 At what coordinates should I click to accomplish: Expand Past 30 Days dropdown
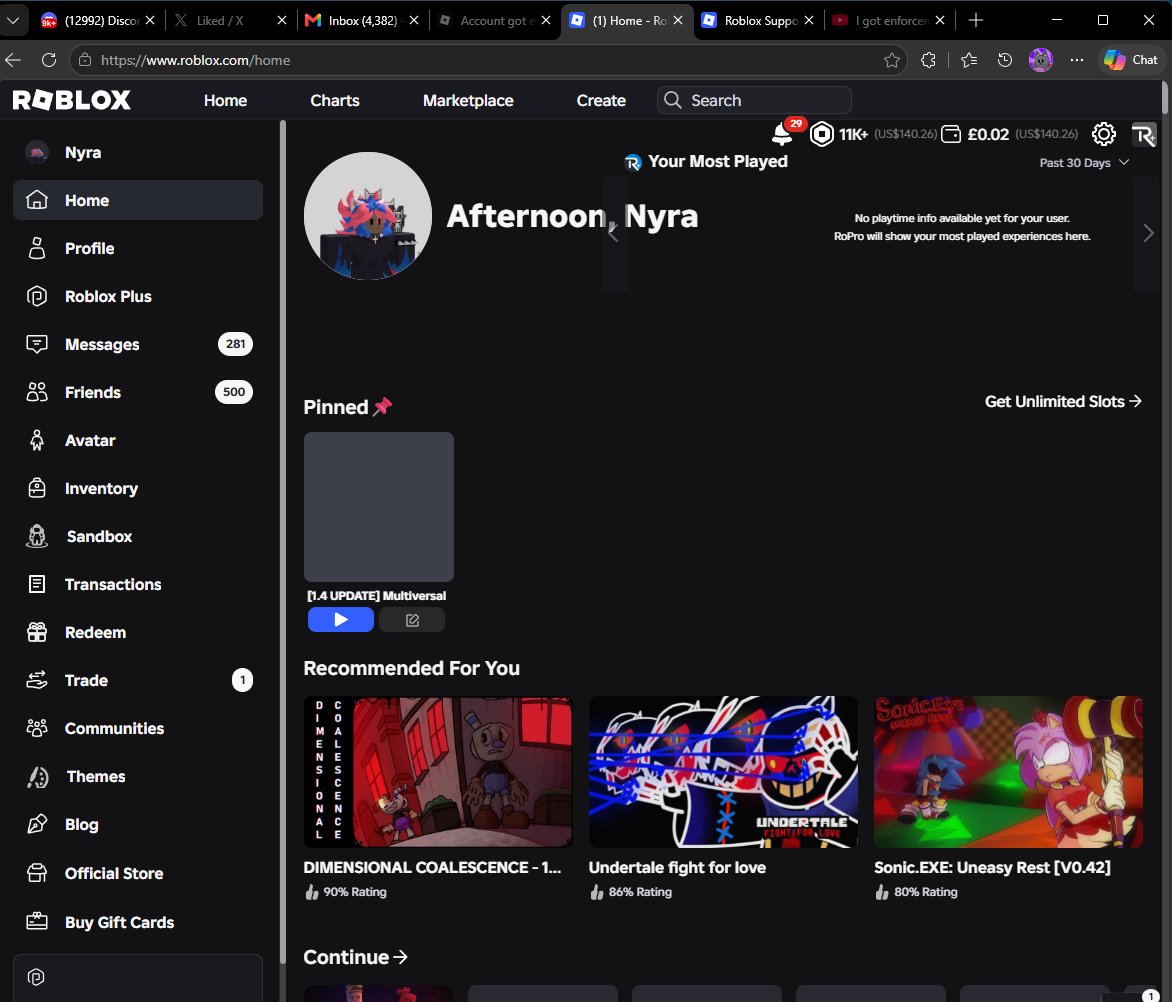click(1084, 163)
